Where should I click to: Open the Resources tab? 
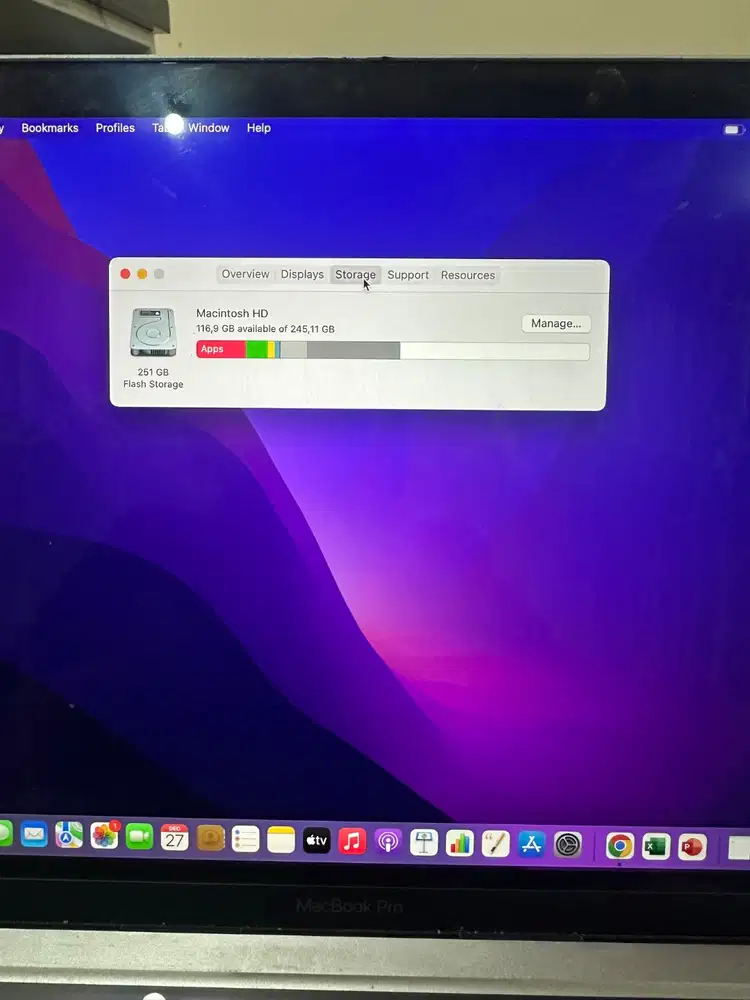[468, 276]
